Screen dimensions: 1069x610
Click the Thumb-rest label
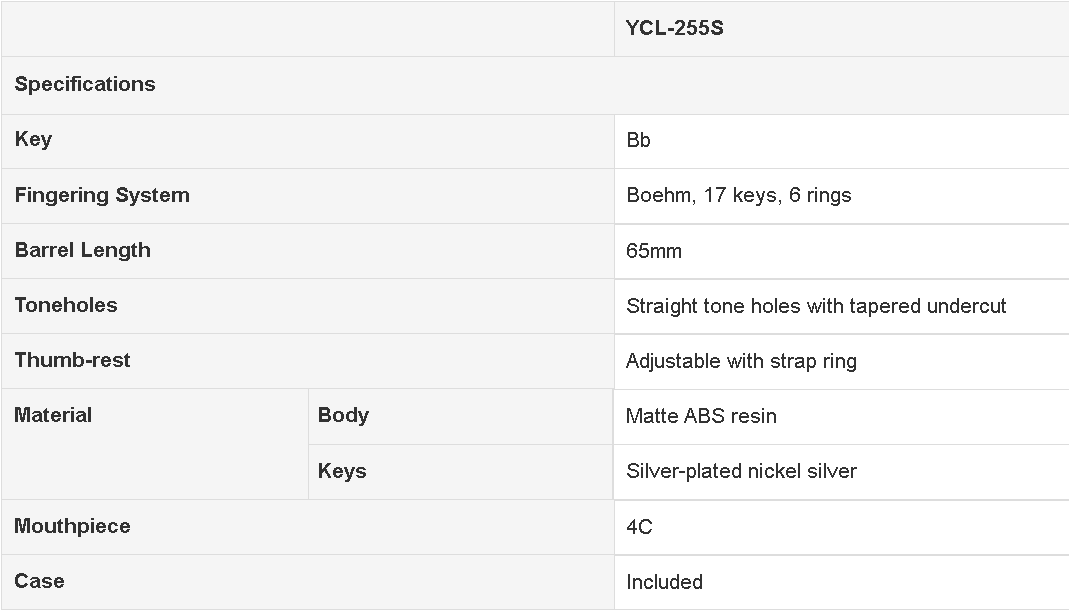click(72, 361)
